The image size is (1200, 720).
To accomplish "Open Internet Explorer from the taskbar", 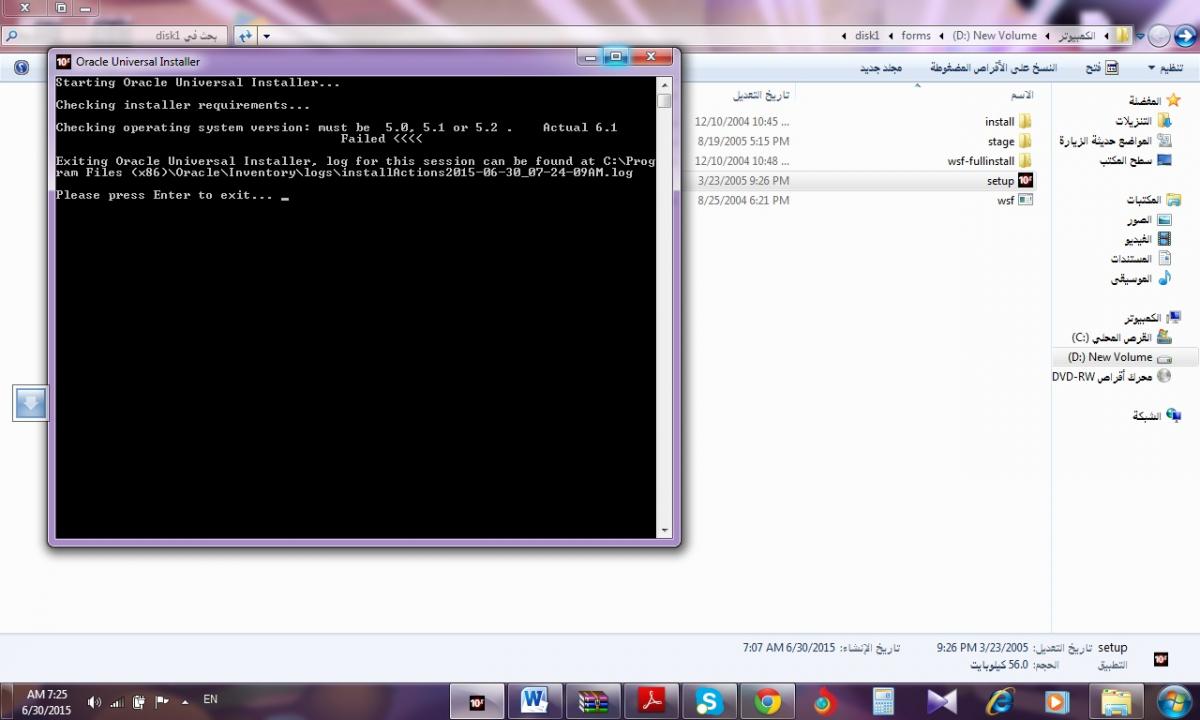I will pyautogui.click(x=999, y=702).
